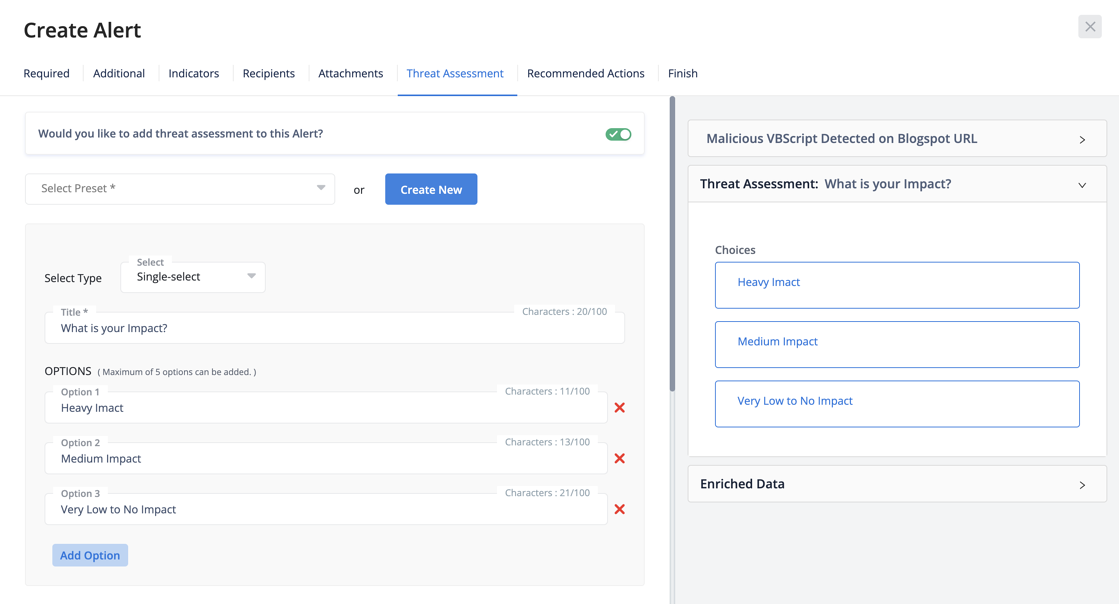The image size is (1119, 604).
Task: Expand the Malicious VBScript Detected section
Action: point(1082,140)
